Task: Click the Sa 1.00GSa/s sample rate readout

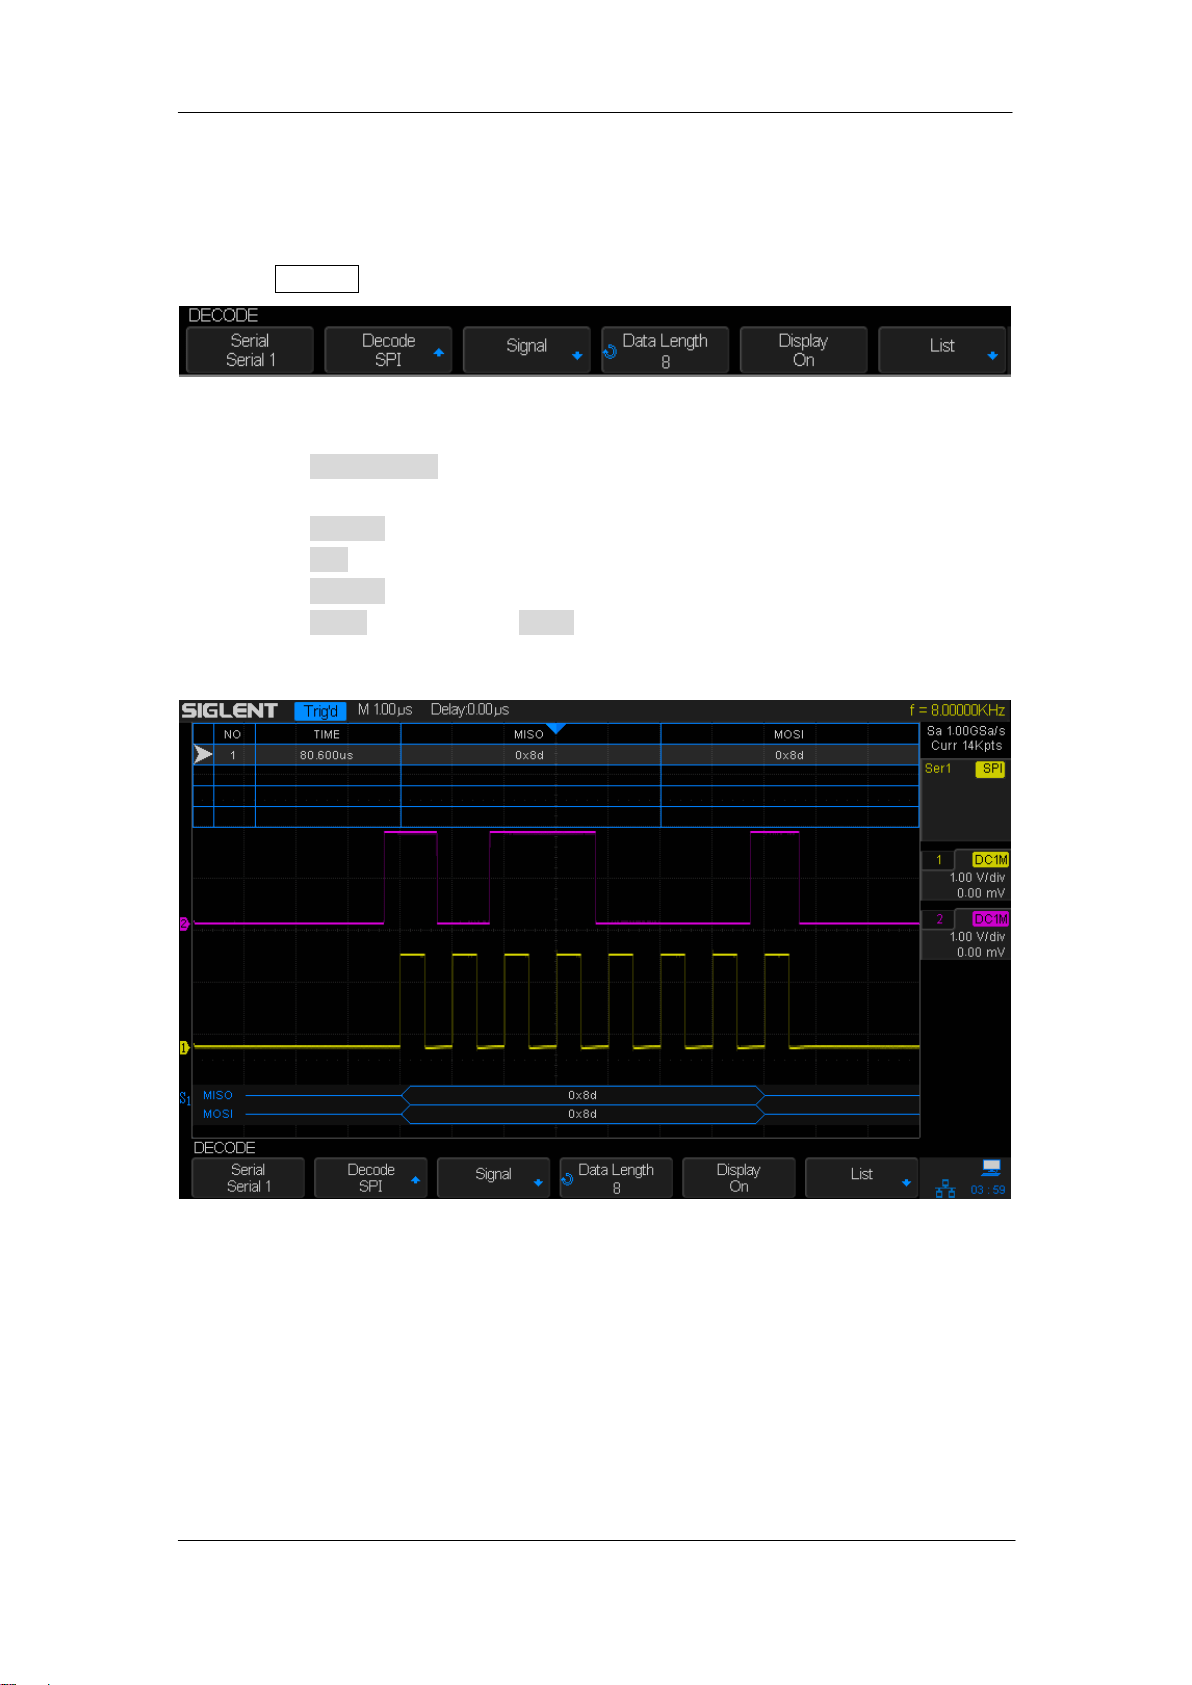Action: click(966, 731)
